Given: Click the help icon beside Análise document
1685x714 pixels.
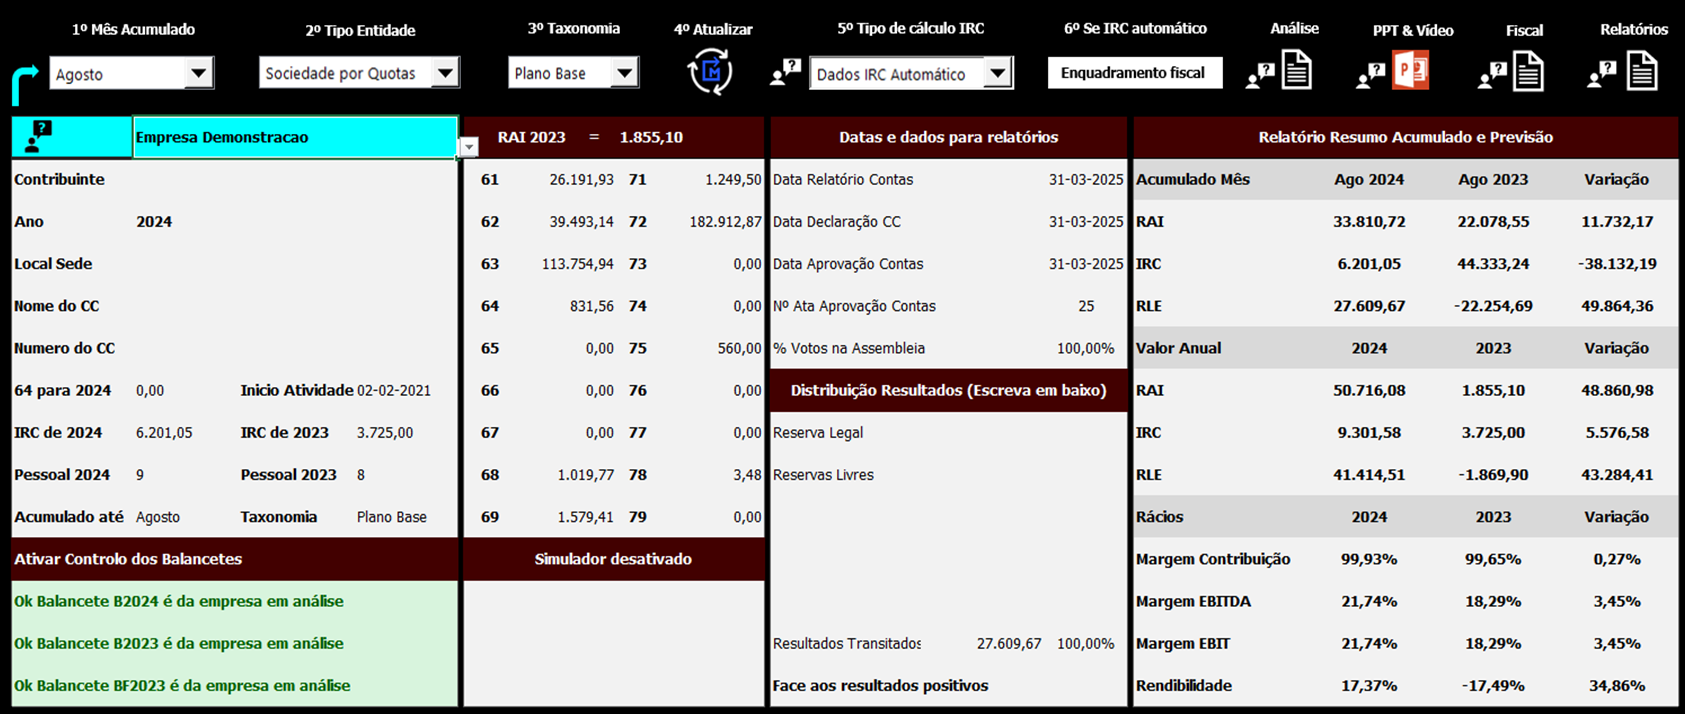Looking at the screenshot, I should tap(1261, 74).
